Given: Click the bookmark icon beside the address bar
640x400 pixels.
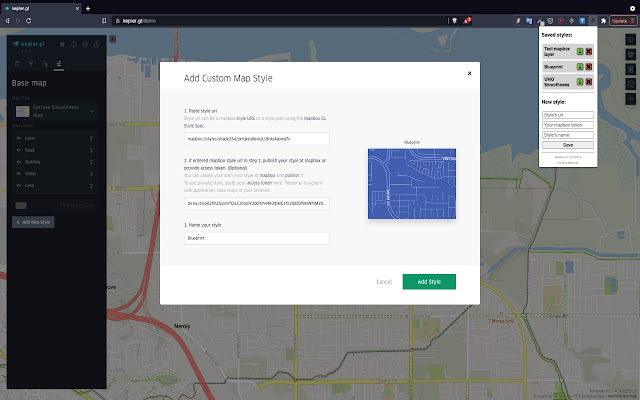Looking at the screenshot, I should (104, 21).
